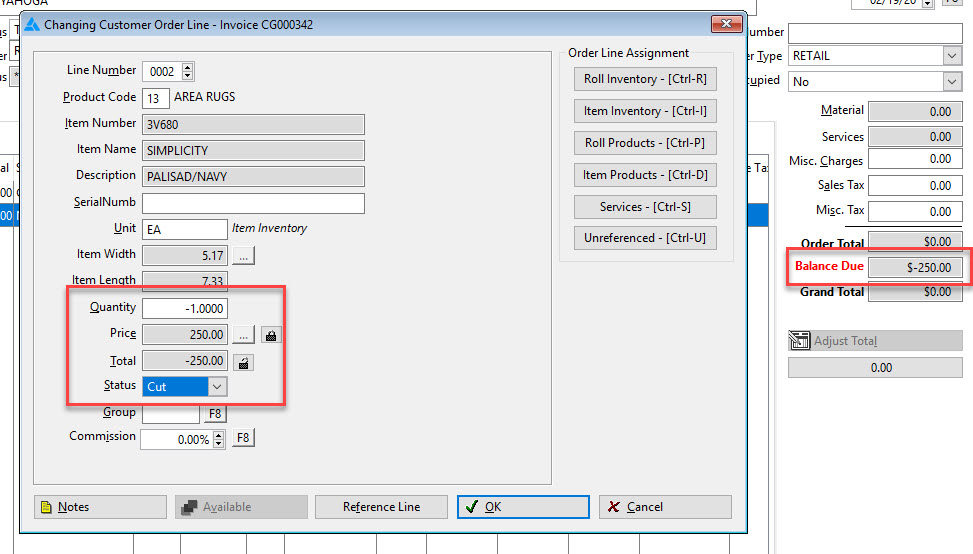Click the Material amount field
This screenshot has height=554, width=973.
tap(915, 112)
